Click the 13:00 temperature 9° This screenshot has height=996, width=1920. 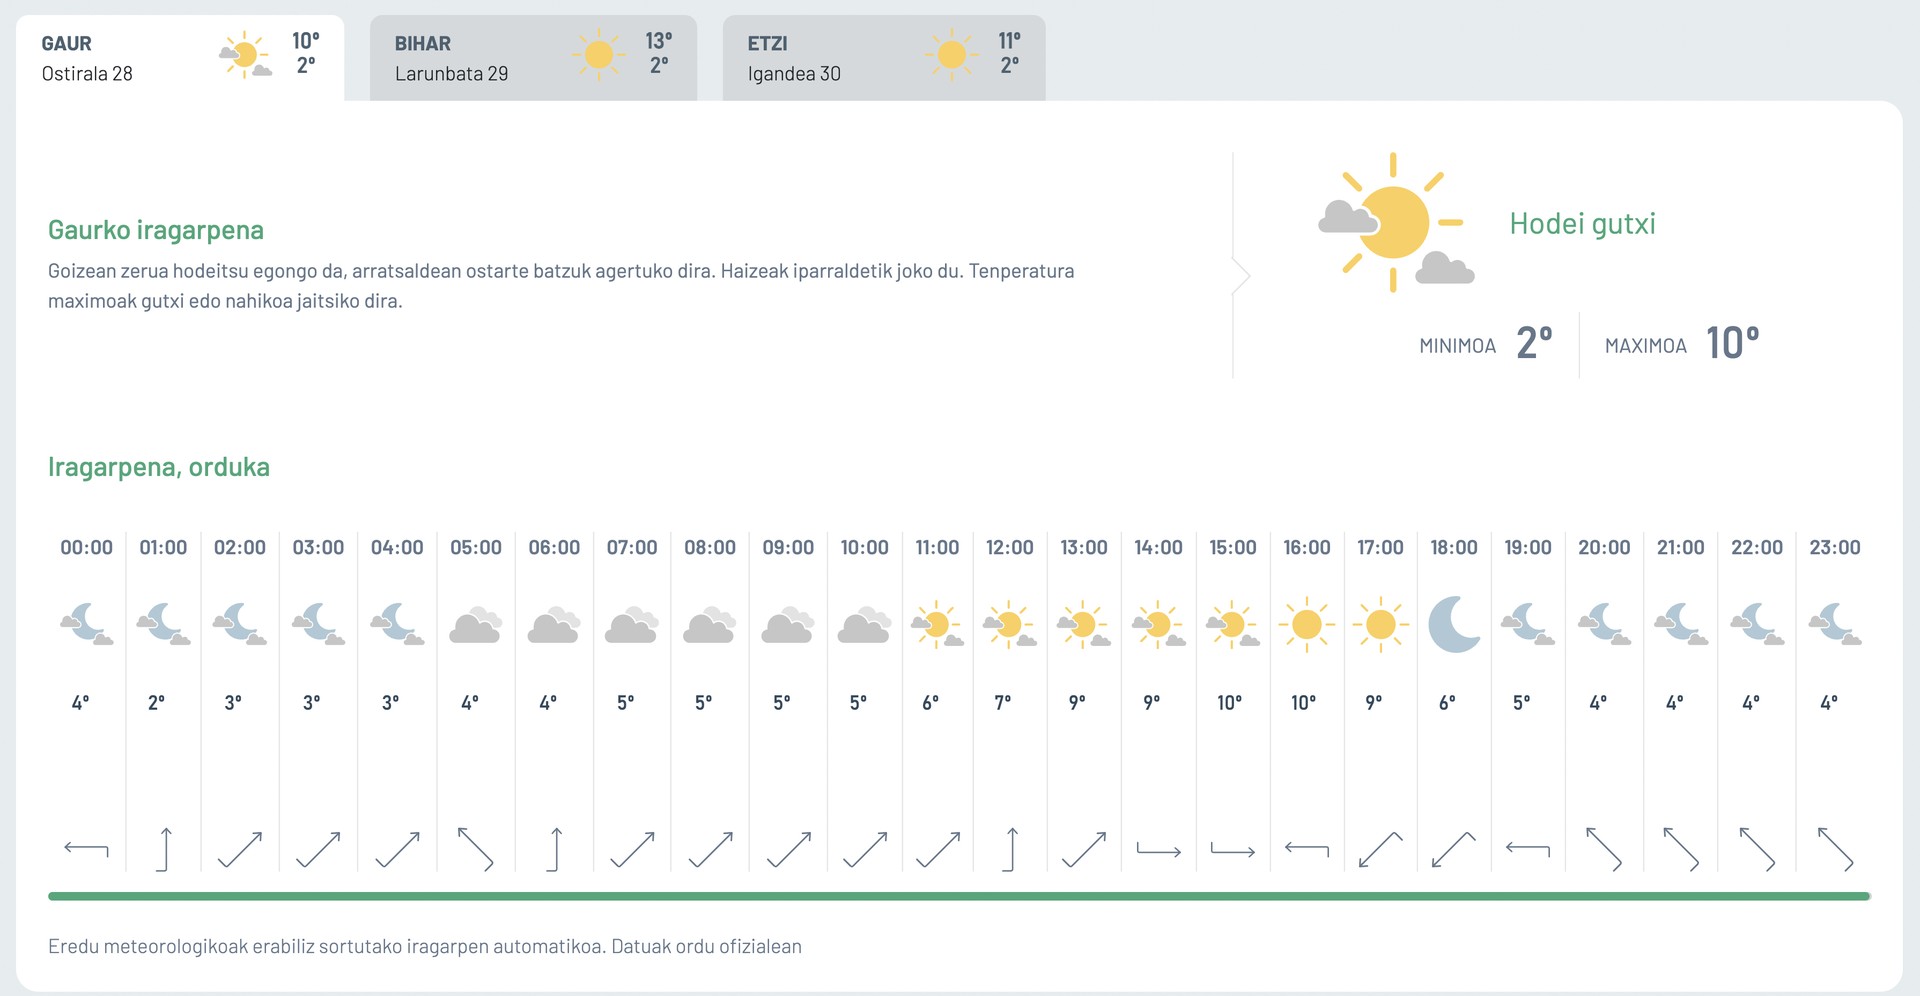(x=1077, y=703)
